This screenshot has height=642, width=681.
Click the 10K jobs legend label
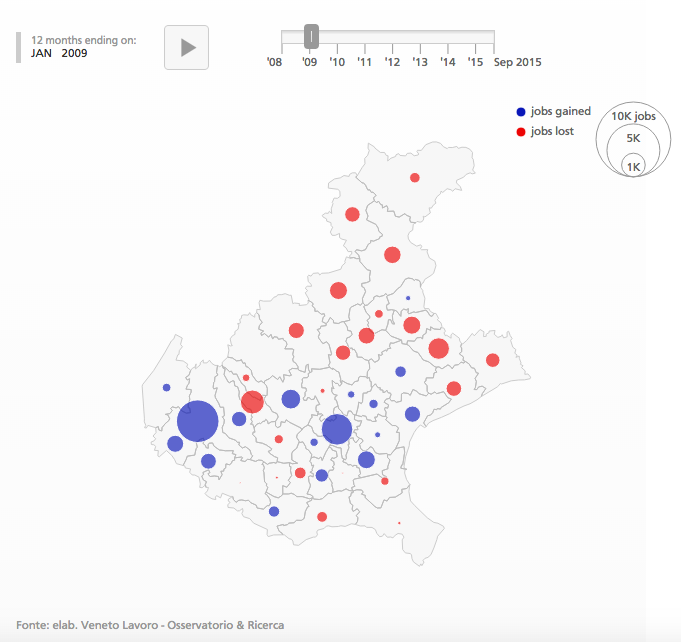coord(633,116)
